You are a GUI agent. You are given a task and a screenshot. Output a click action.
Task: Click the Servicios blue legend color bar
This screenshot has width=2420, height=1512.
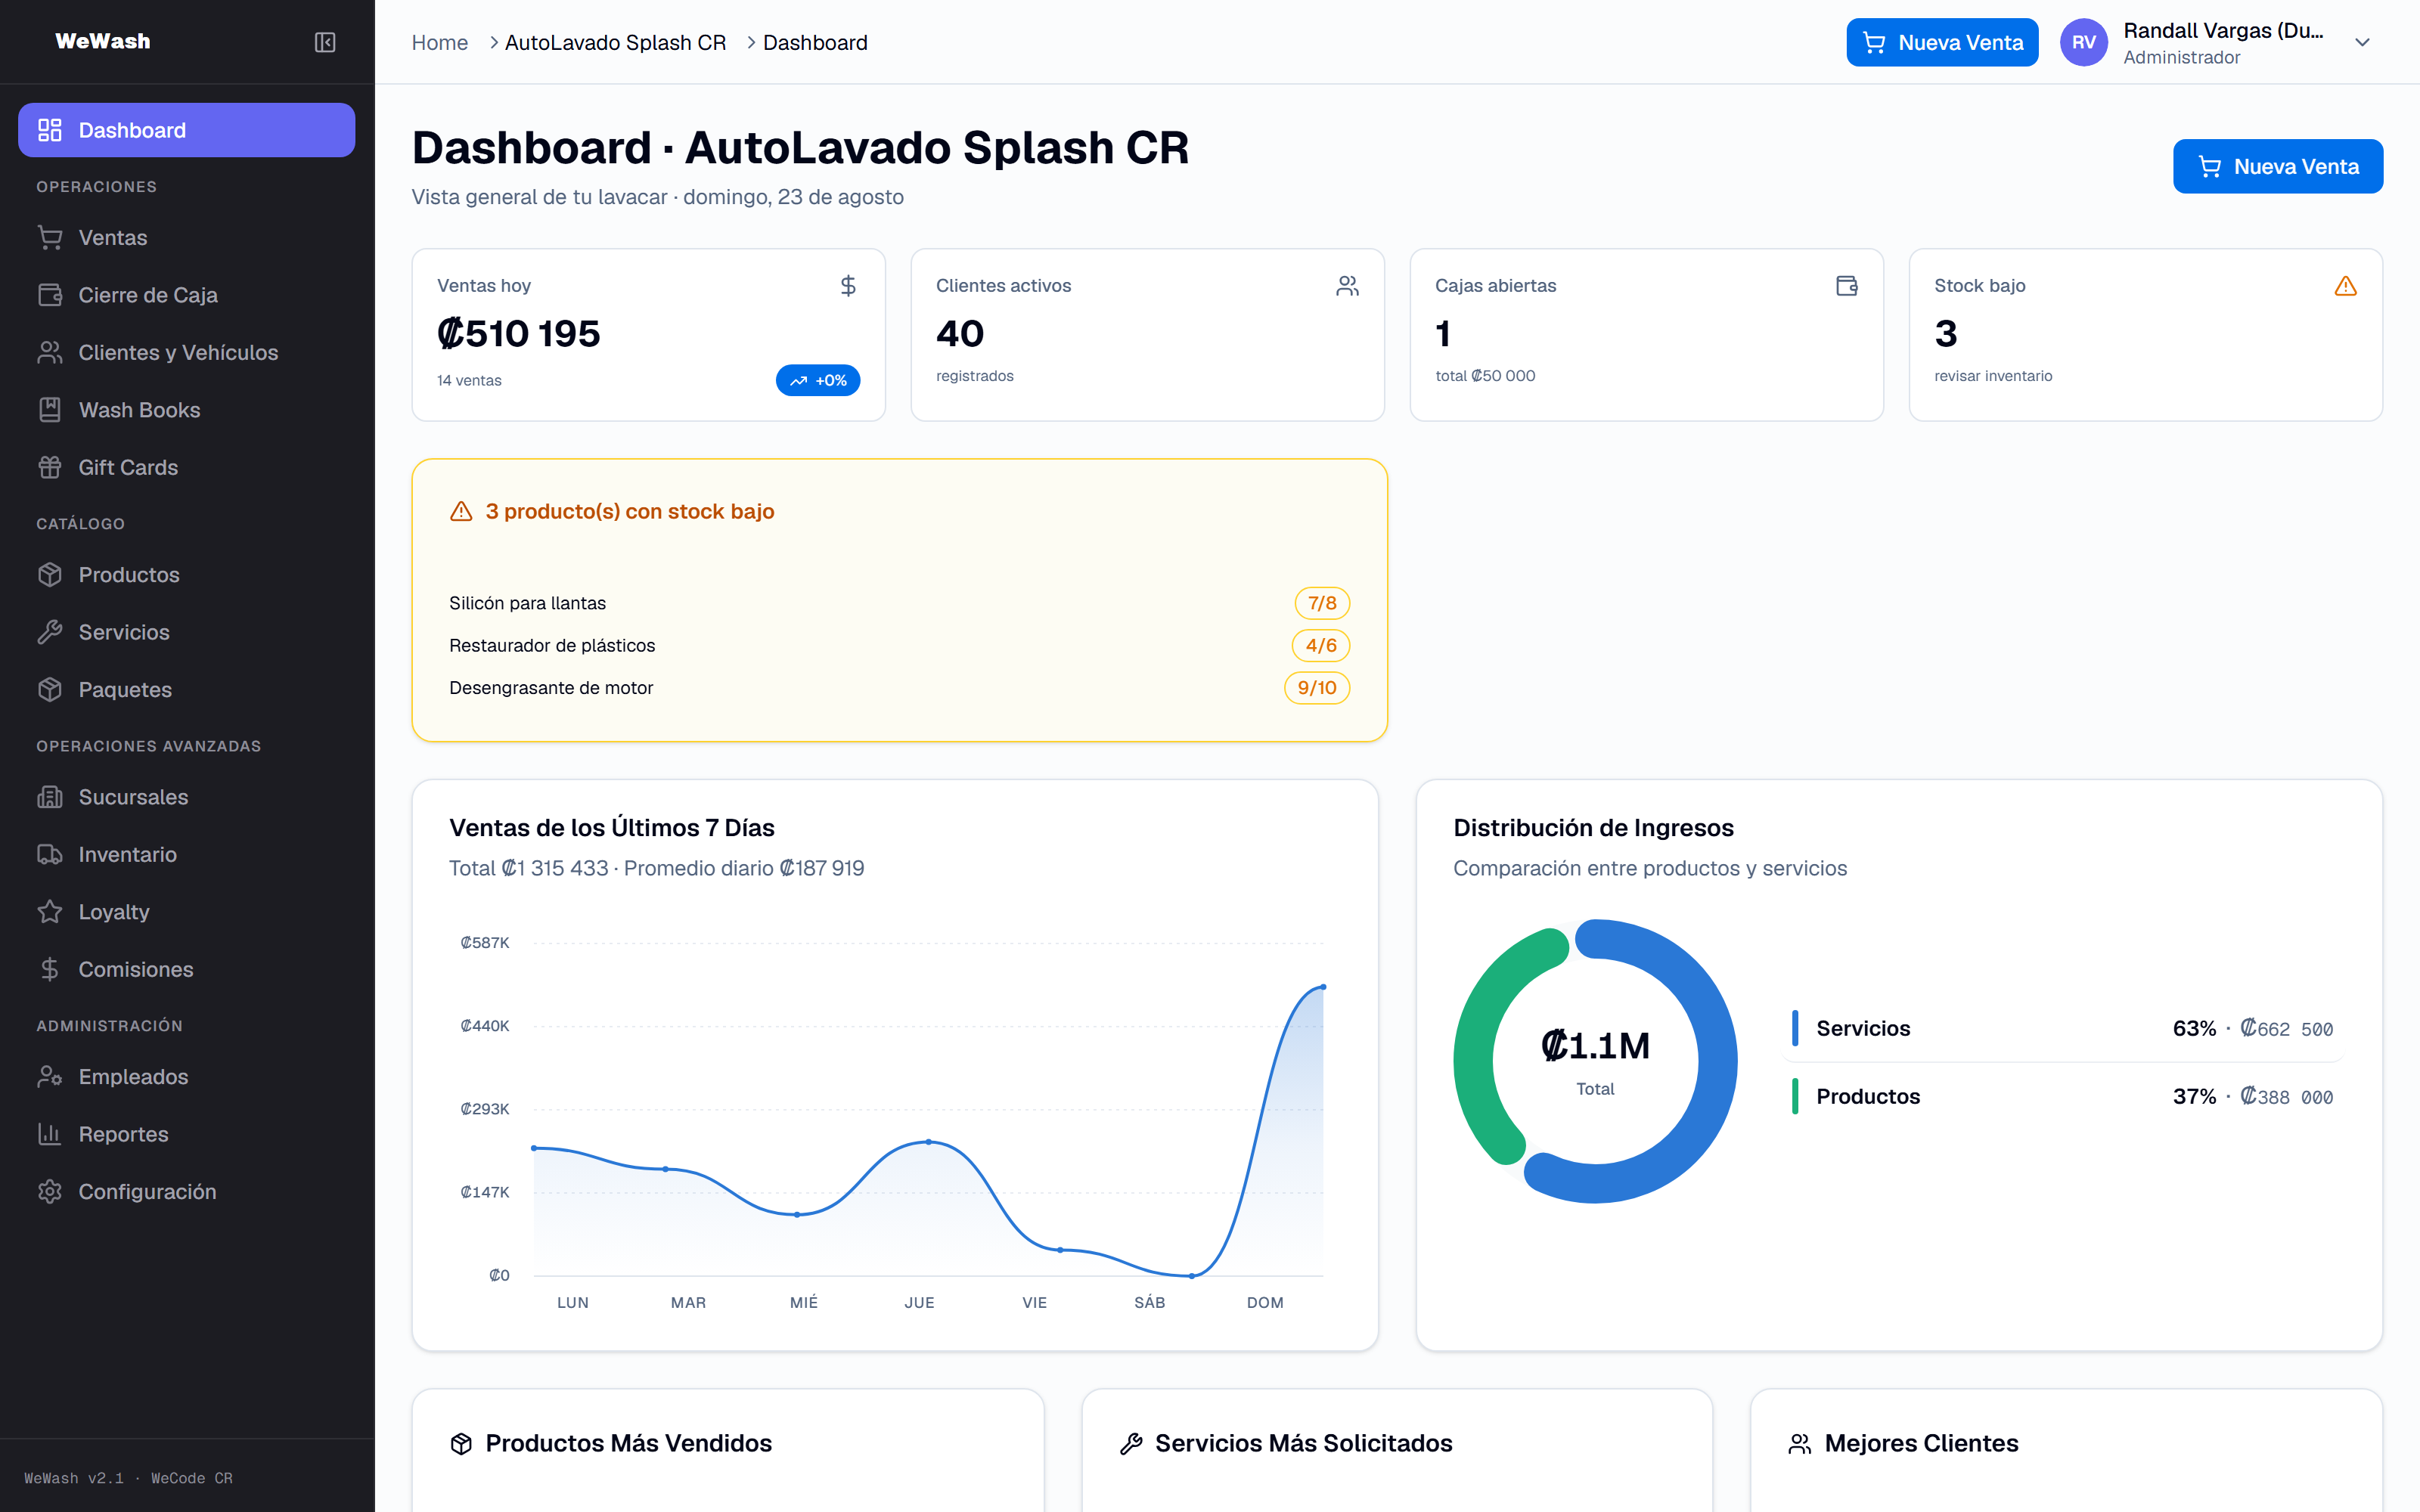coord(1795,1028)
